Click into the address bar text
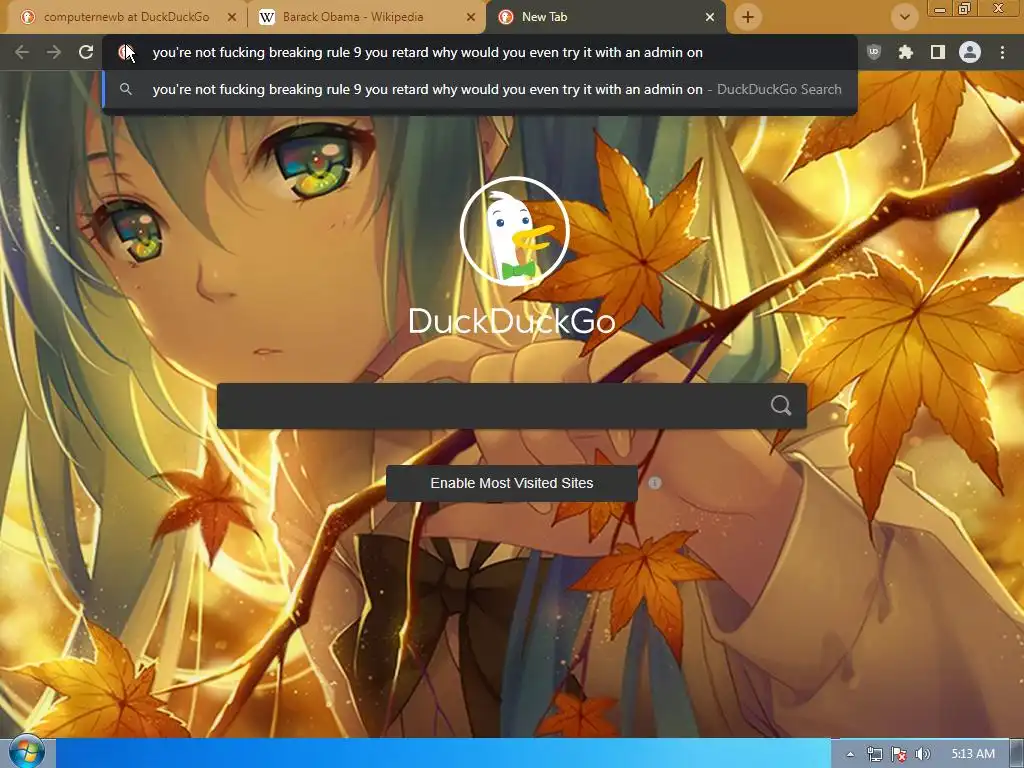 pyautogui.click(x=427, y=52)
